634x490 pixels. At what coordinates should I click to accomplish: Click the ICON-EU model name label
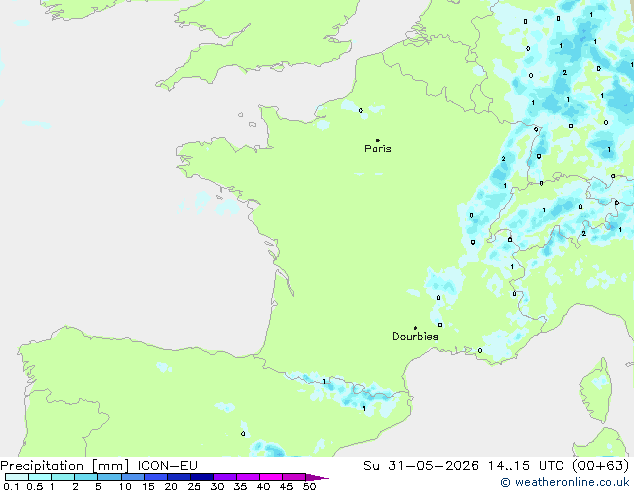pyautogui.click(x=167, y=466)
